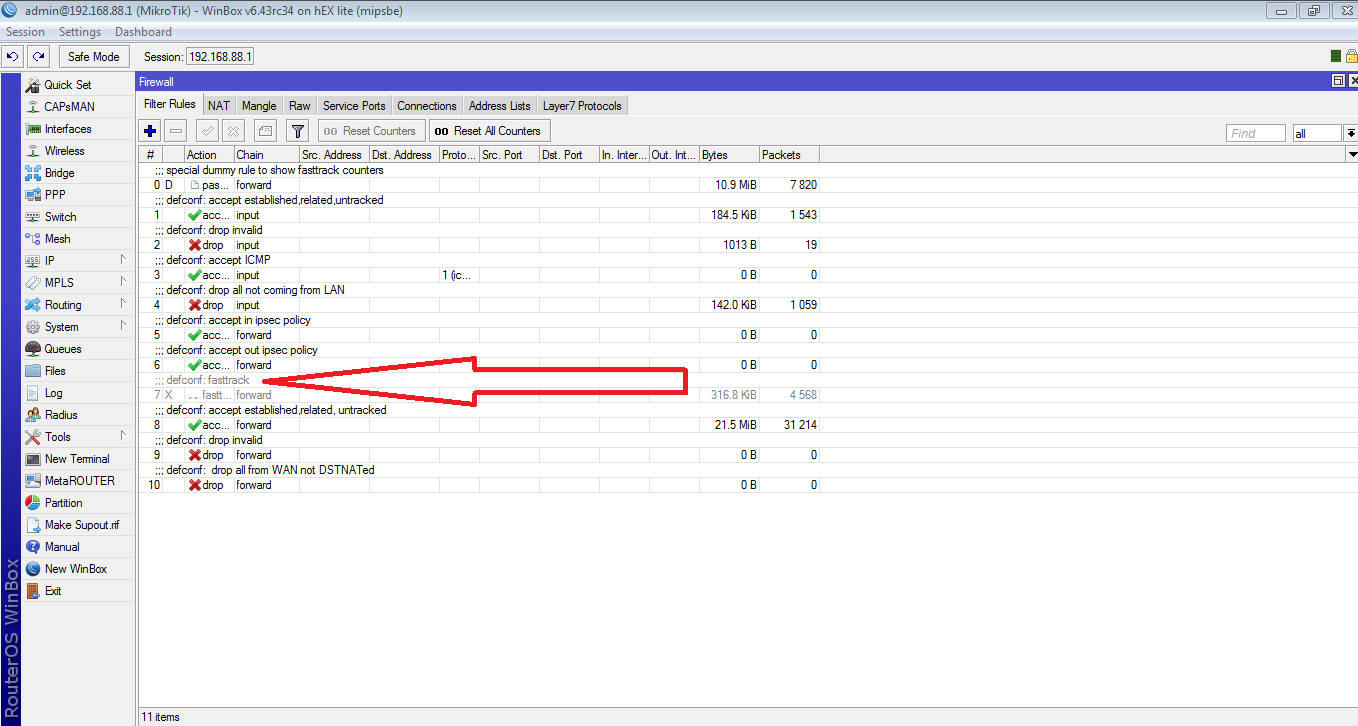
Task: Expand the System submenu
Action: [x=124, y=326]
